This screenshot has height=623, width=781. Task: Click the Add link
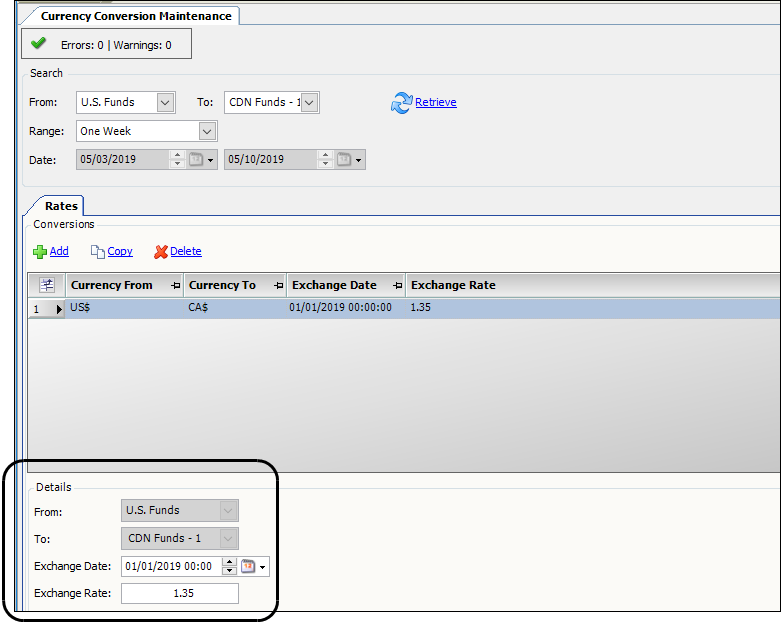click(59, 251)
